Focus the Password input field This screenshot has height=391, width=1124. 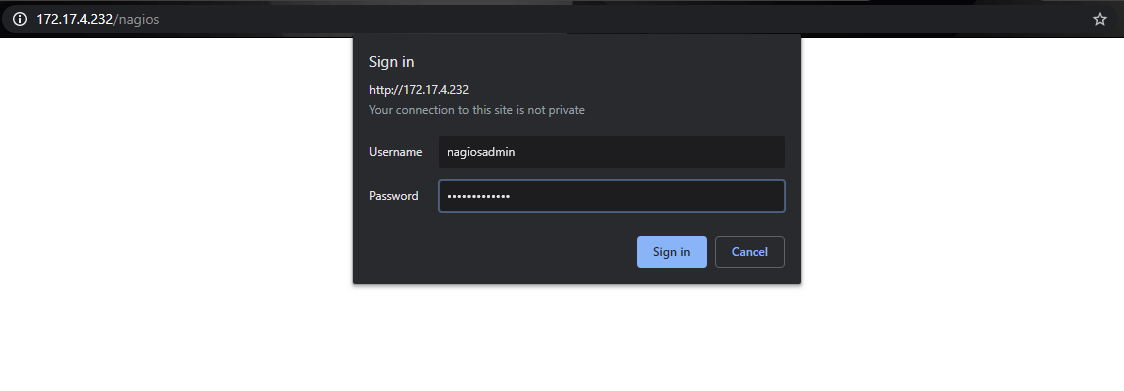611,196
